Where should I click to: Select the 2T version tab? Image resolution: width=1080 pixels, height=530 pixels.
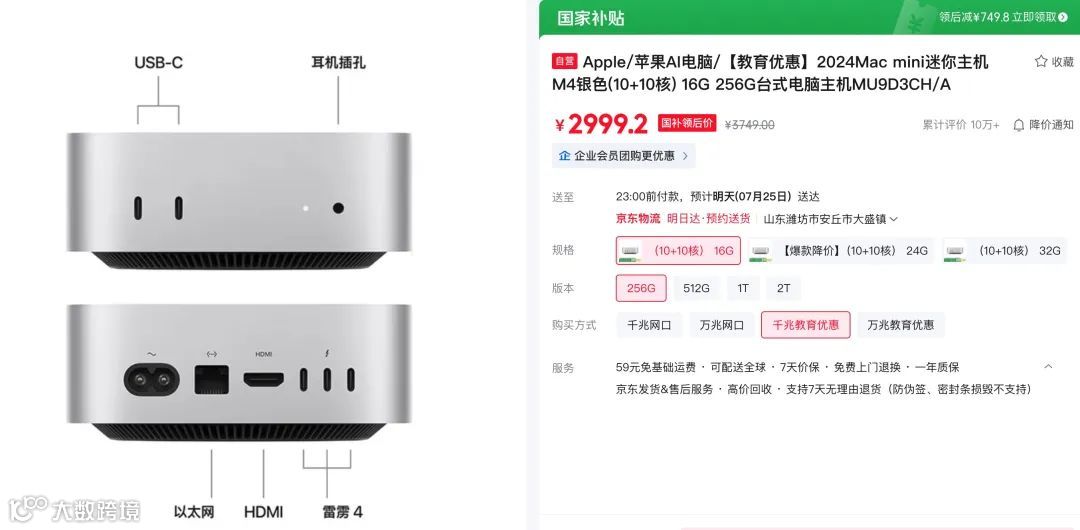(784, 288)
